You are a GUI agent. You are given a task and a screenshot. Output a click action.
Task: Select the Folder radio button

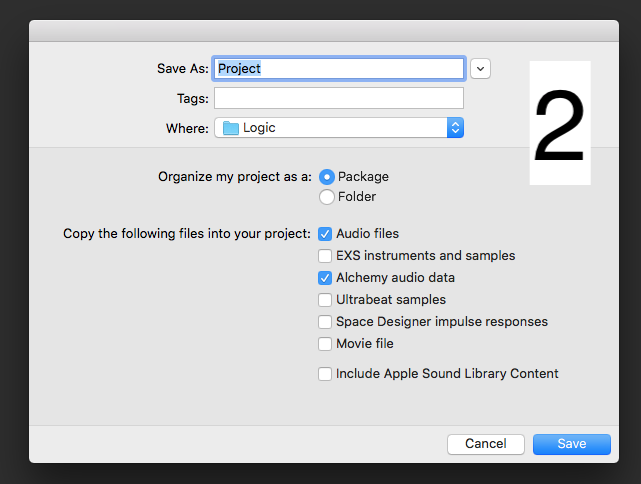point(327,197)
